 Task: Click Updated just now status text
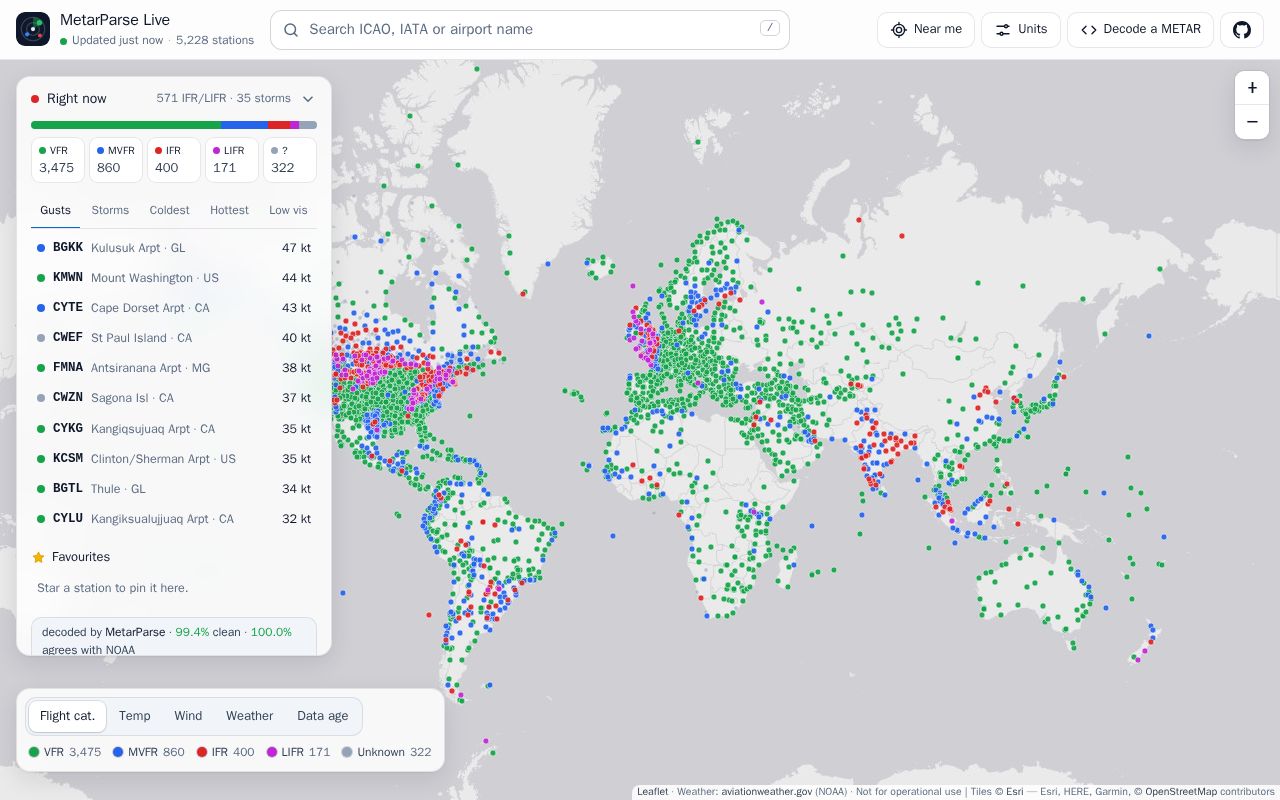click(x=117, y=41)
